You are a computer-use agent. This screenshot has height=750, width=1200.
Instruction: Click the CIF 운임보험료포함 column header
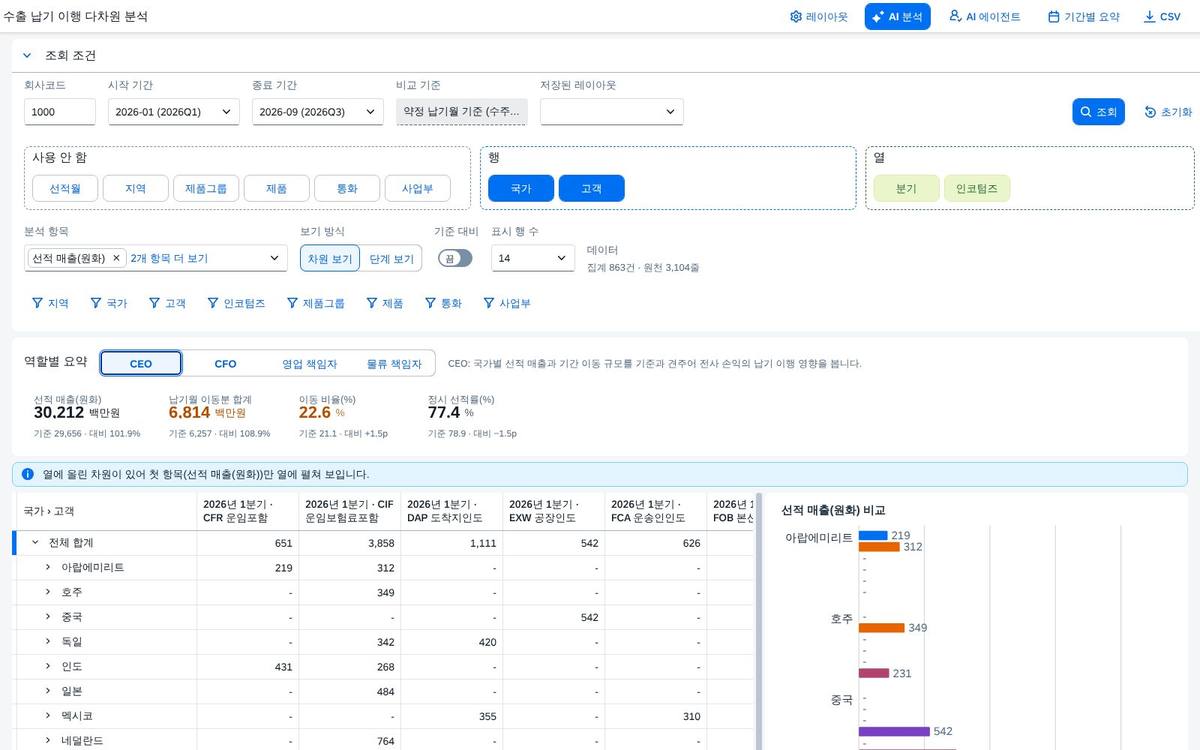pyautogui.click(x=349, y=511)
